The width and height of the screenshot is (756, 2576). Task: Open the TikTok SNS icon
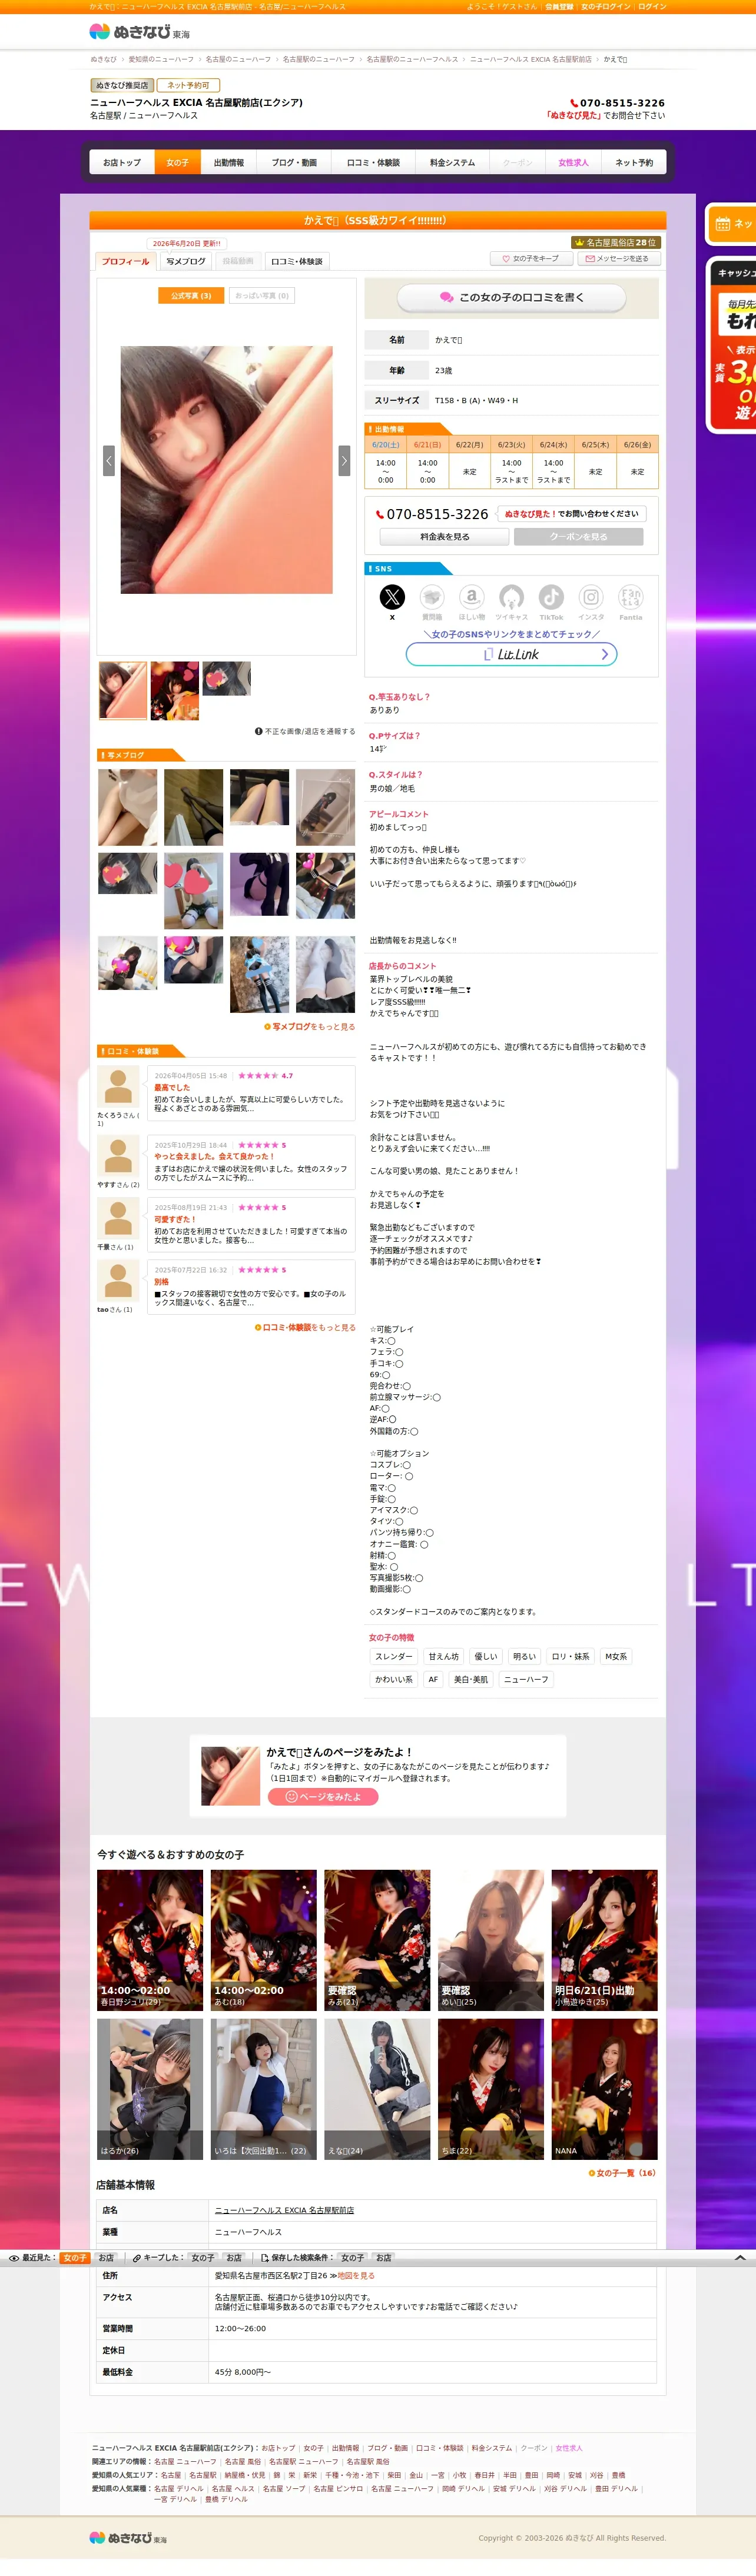pos(551,597)
